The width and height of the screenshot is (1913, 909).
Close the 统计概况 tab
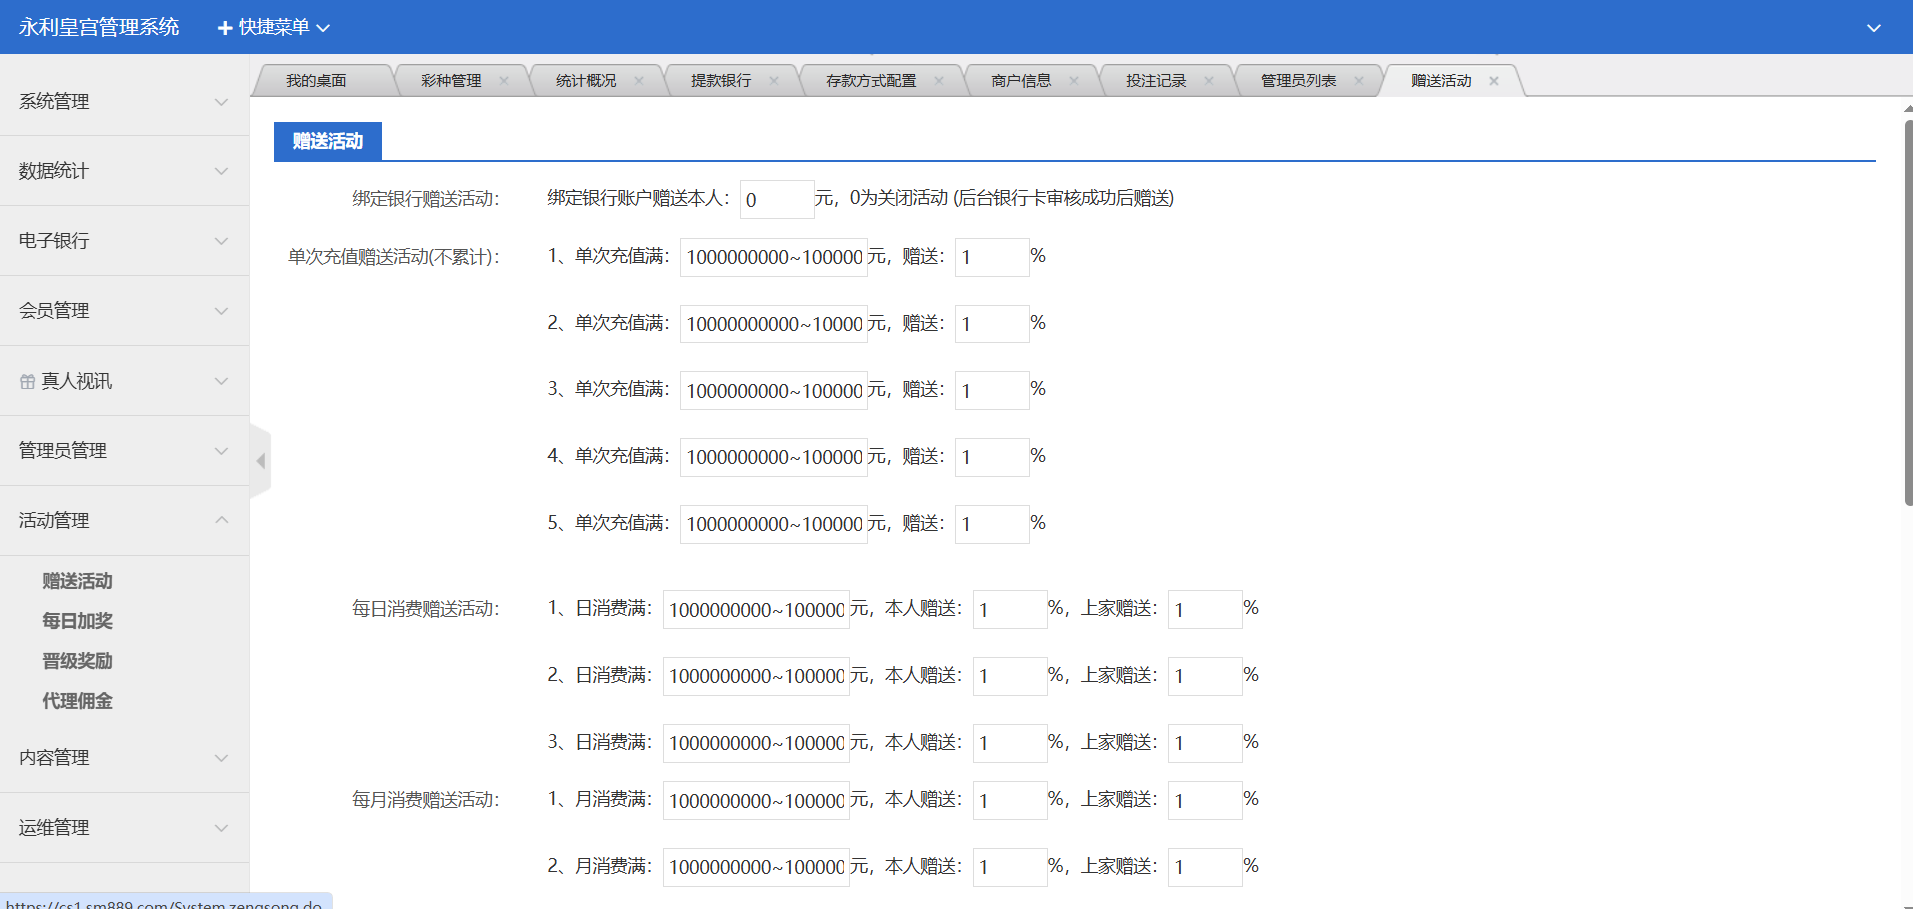[639, 81]
